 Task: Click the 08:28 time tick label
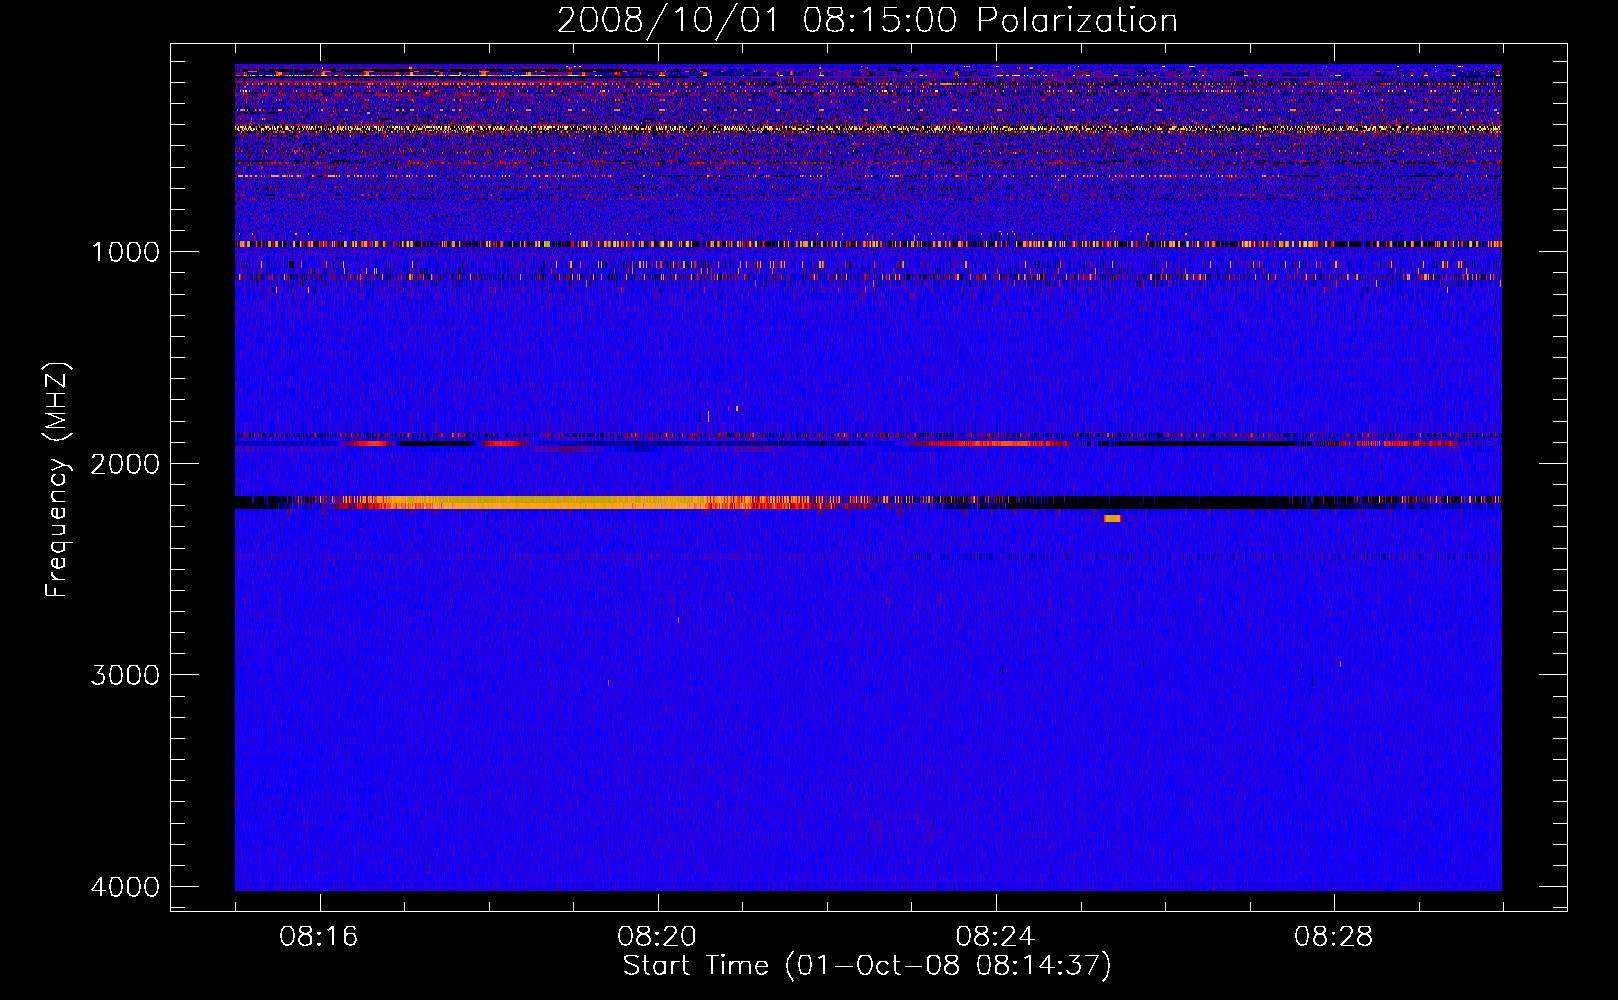(1333, 937)
